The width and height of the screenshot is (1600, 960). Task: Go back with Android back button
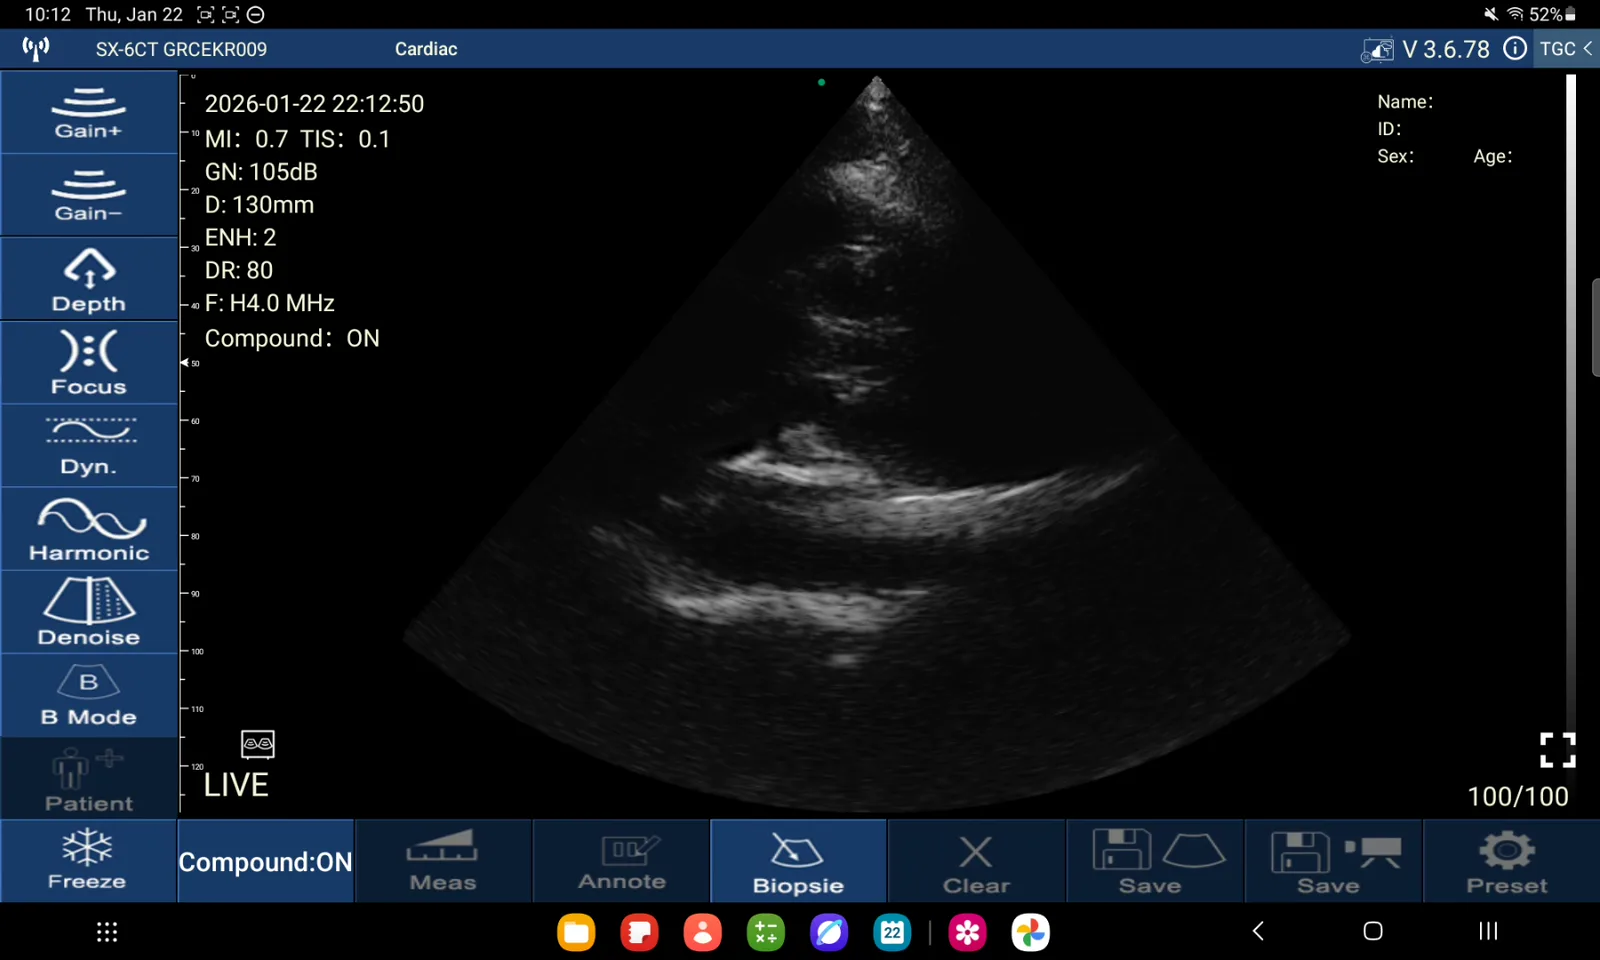(1258, 931)
